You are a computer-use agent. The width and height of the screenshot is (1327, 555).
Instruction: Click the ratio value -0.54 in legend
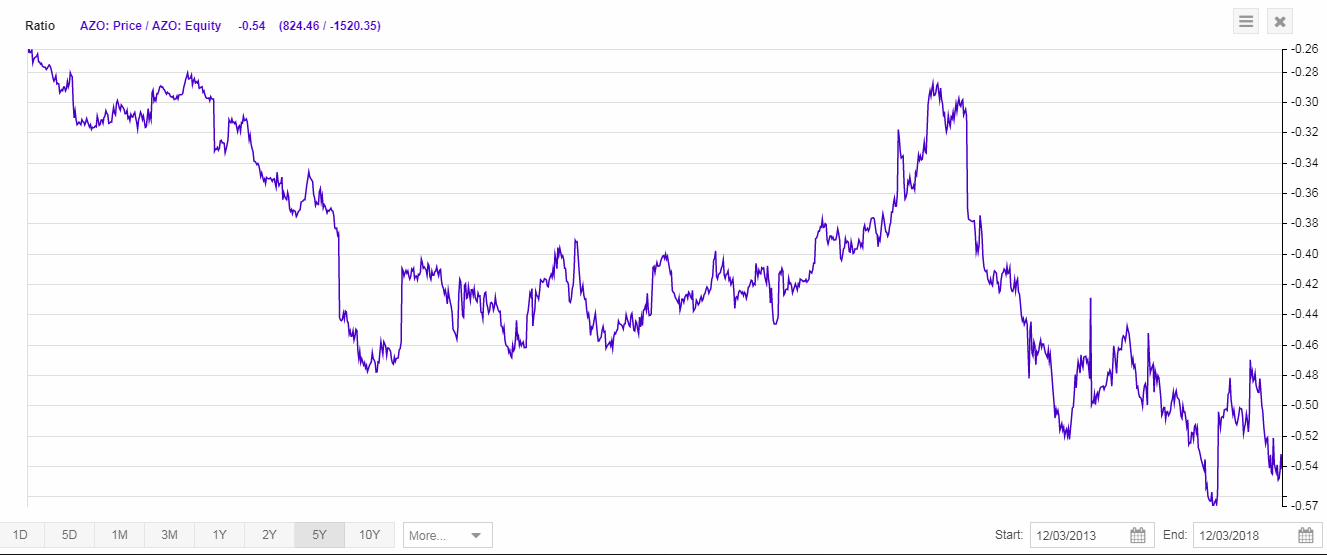(251, 26)
